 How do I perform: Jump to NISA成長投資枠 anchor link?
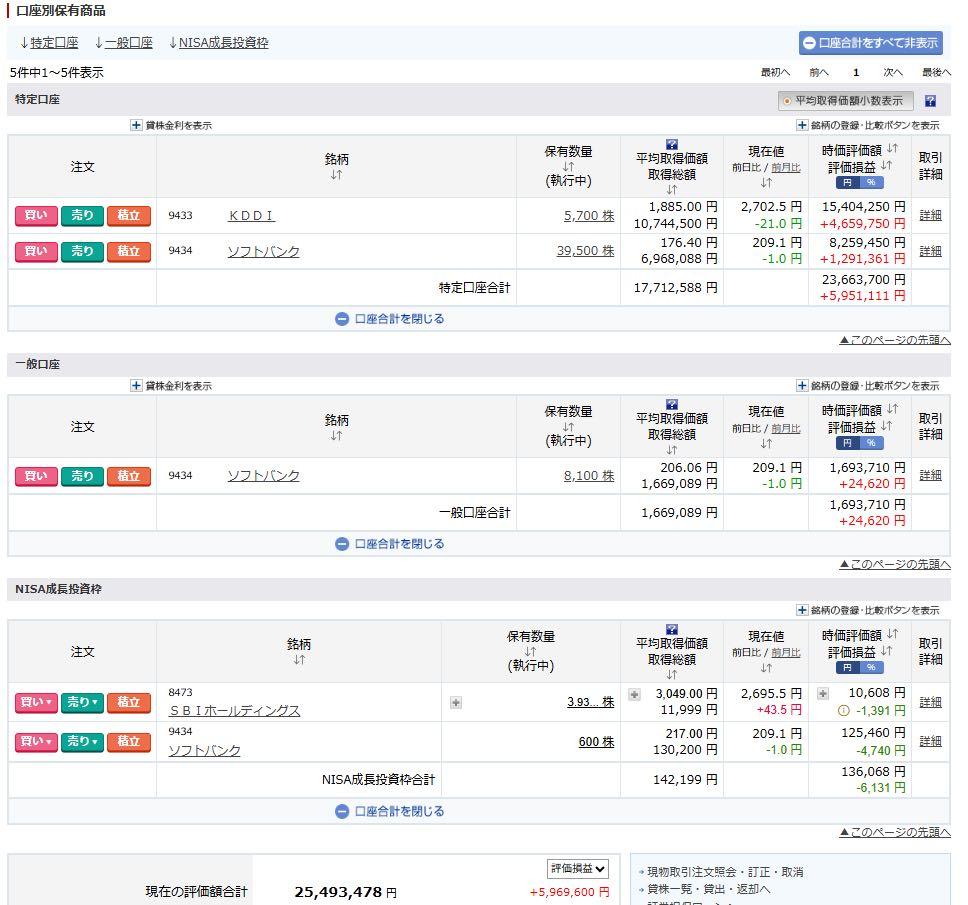click(x=219, y=43)
